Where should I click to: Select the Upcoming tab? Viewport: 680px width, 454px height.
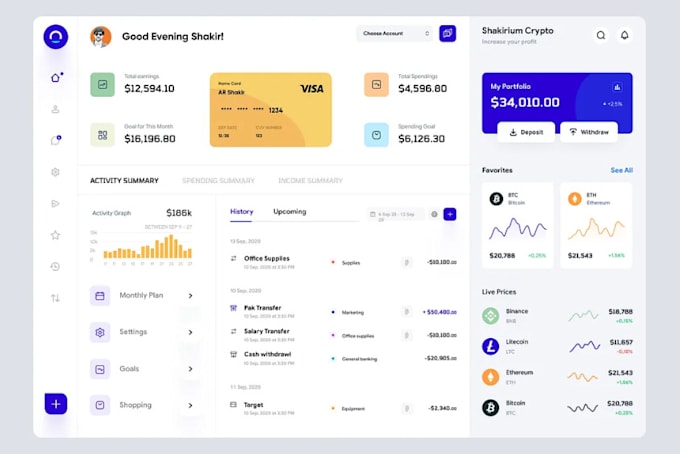290,212
